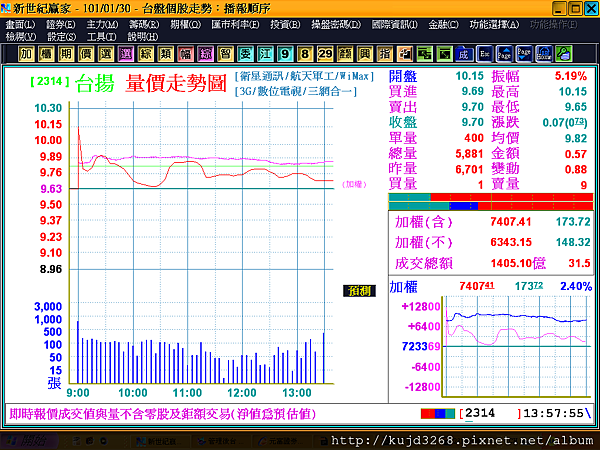Open the 籌碼(R) menu

[144, 25]
